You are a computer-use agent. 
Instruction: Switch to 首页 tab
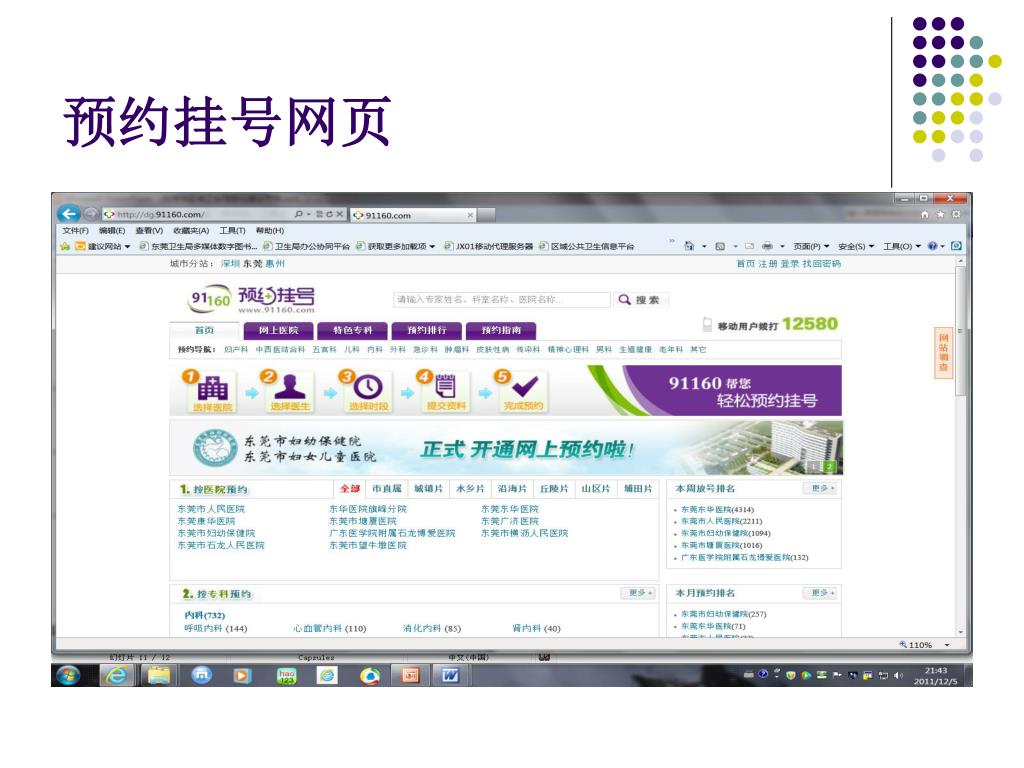click(x=204, y=330)
